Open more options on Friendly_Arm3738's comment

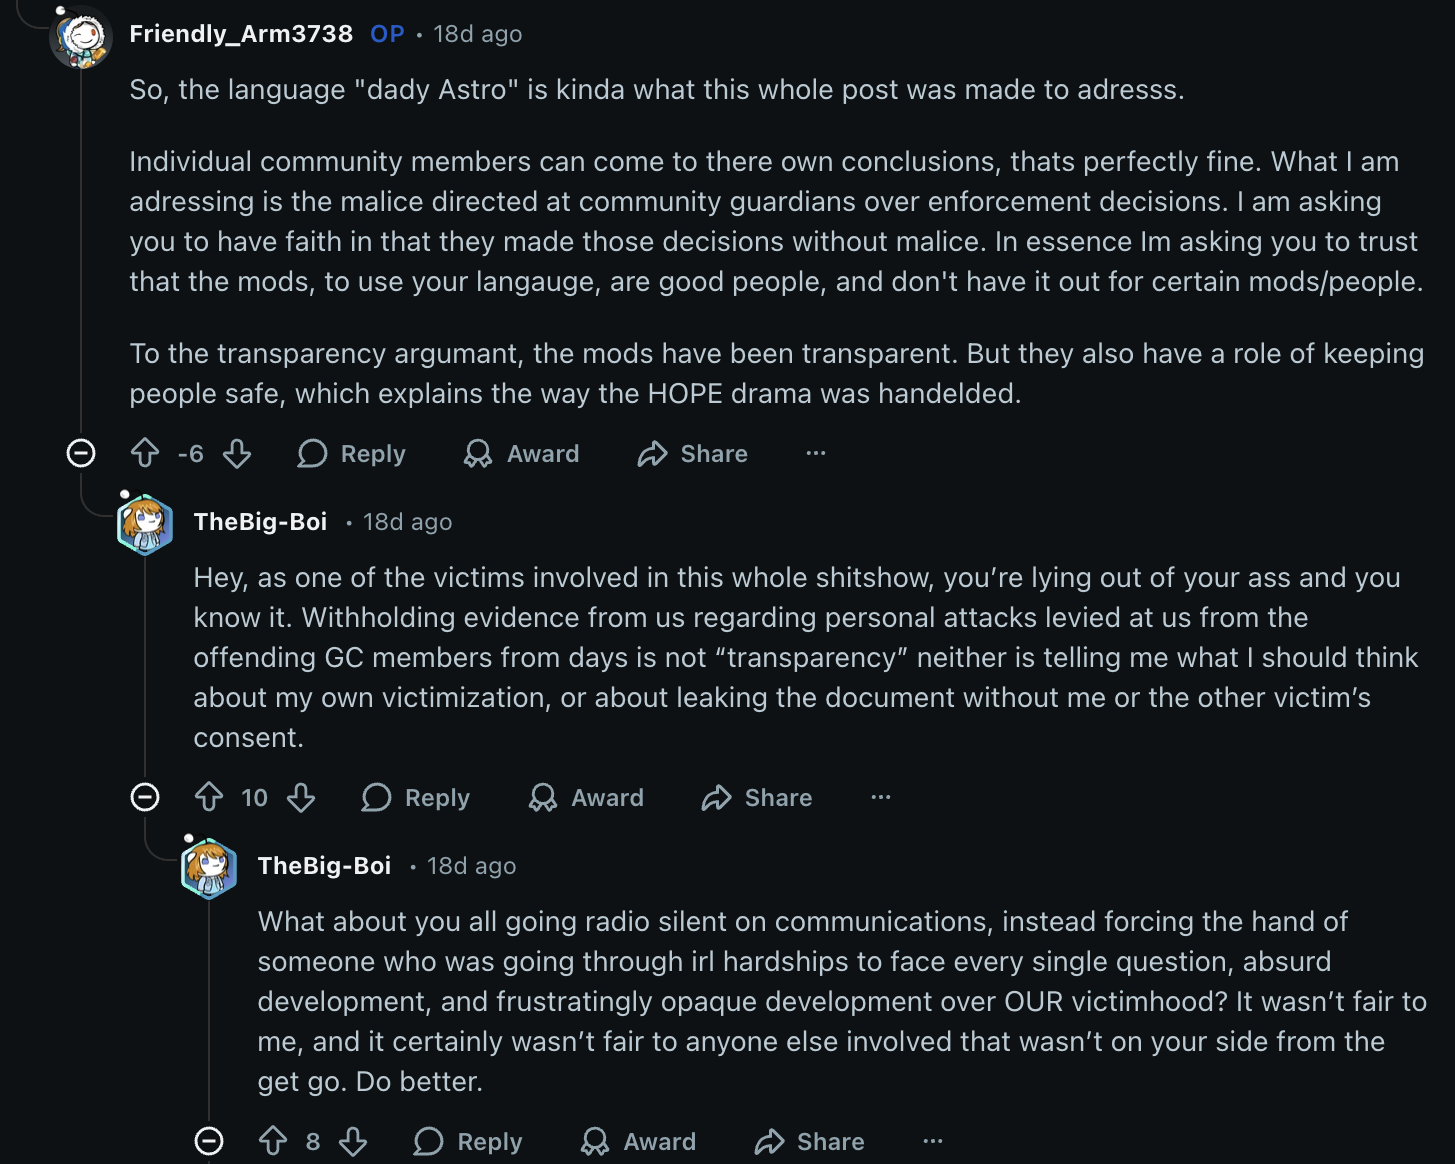point(816,453)
